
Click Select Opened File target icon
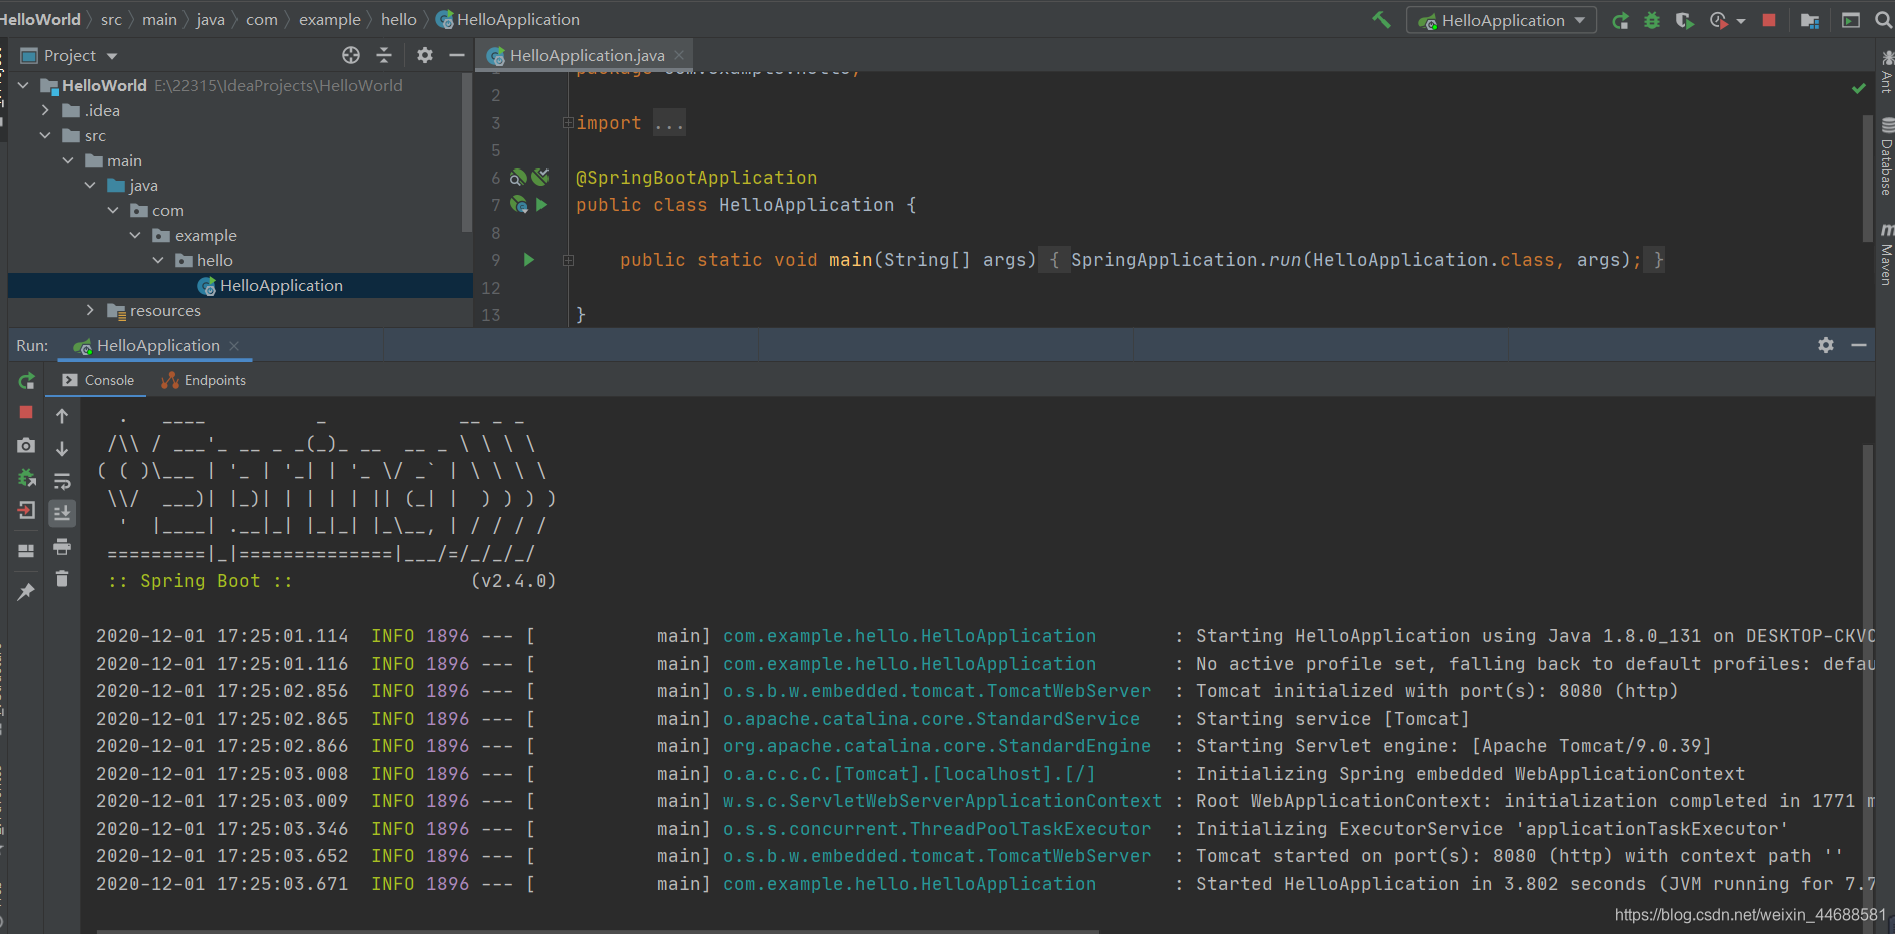click(351, 55)
